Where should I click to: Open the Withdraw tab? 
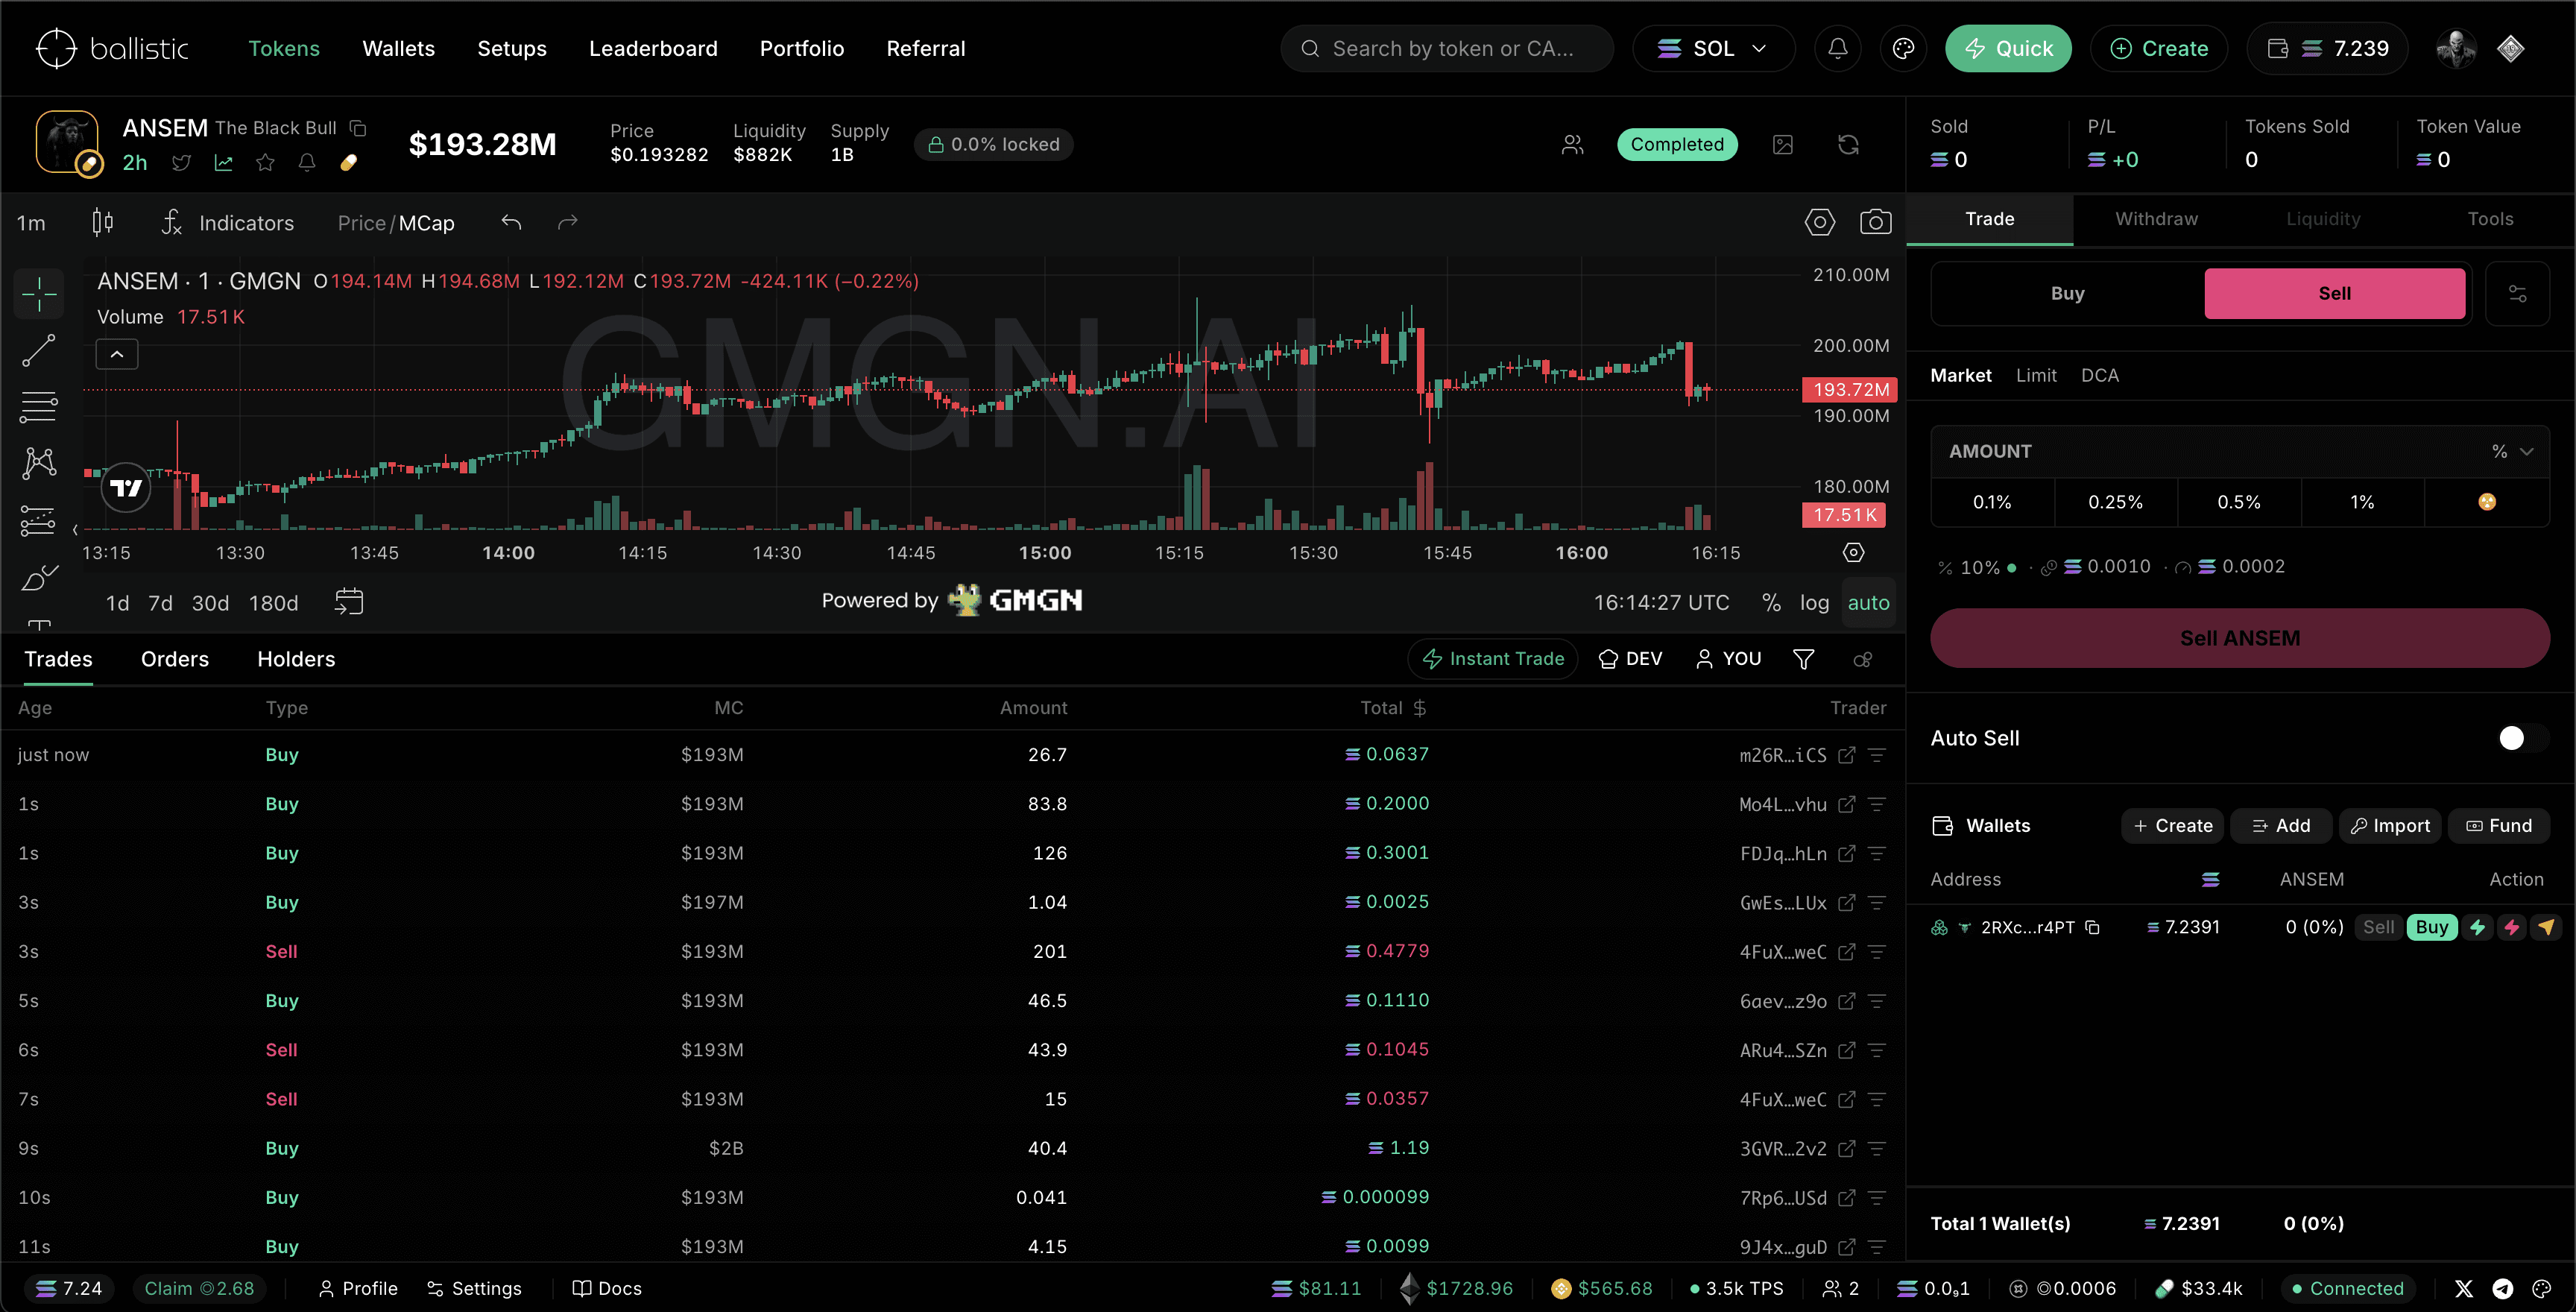click(2156, 219)
